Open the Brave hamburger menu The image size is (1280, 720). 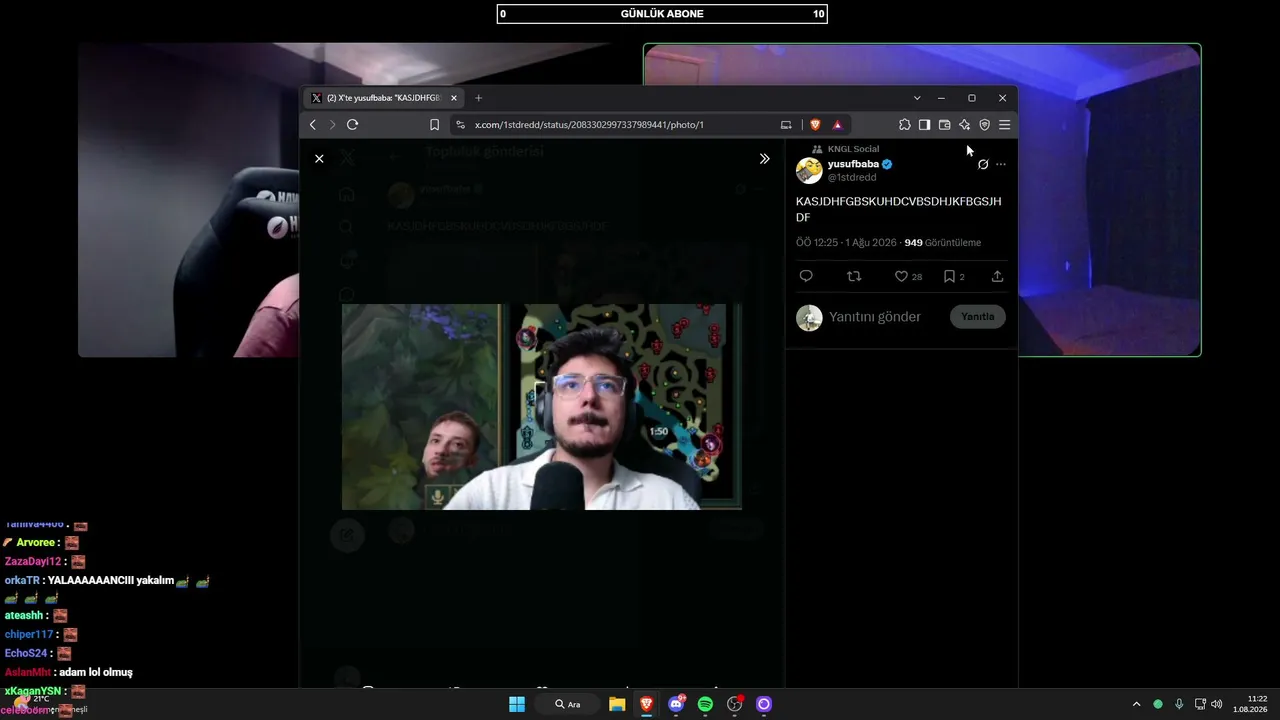click(x=1004, y=125)
